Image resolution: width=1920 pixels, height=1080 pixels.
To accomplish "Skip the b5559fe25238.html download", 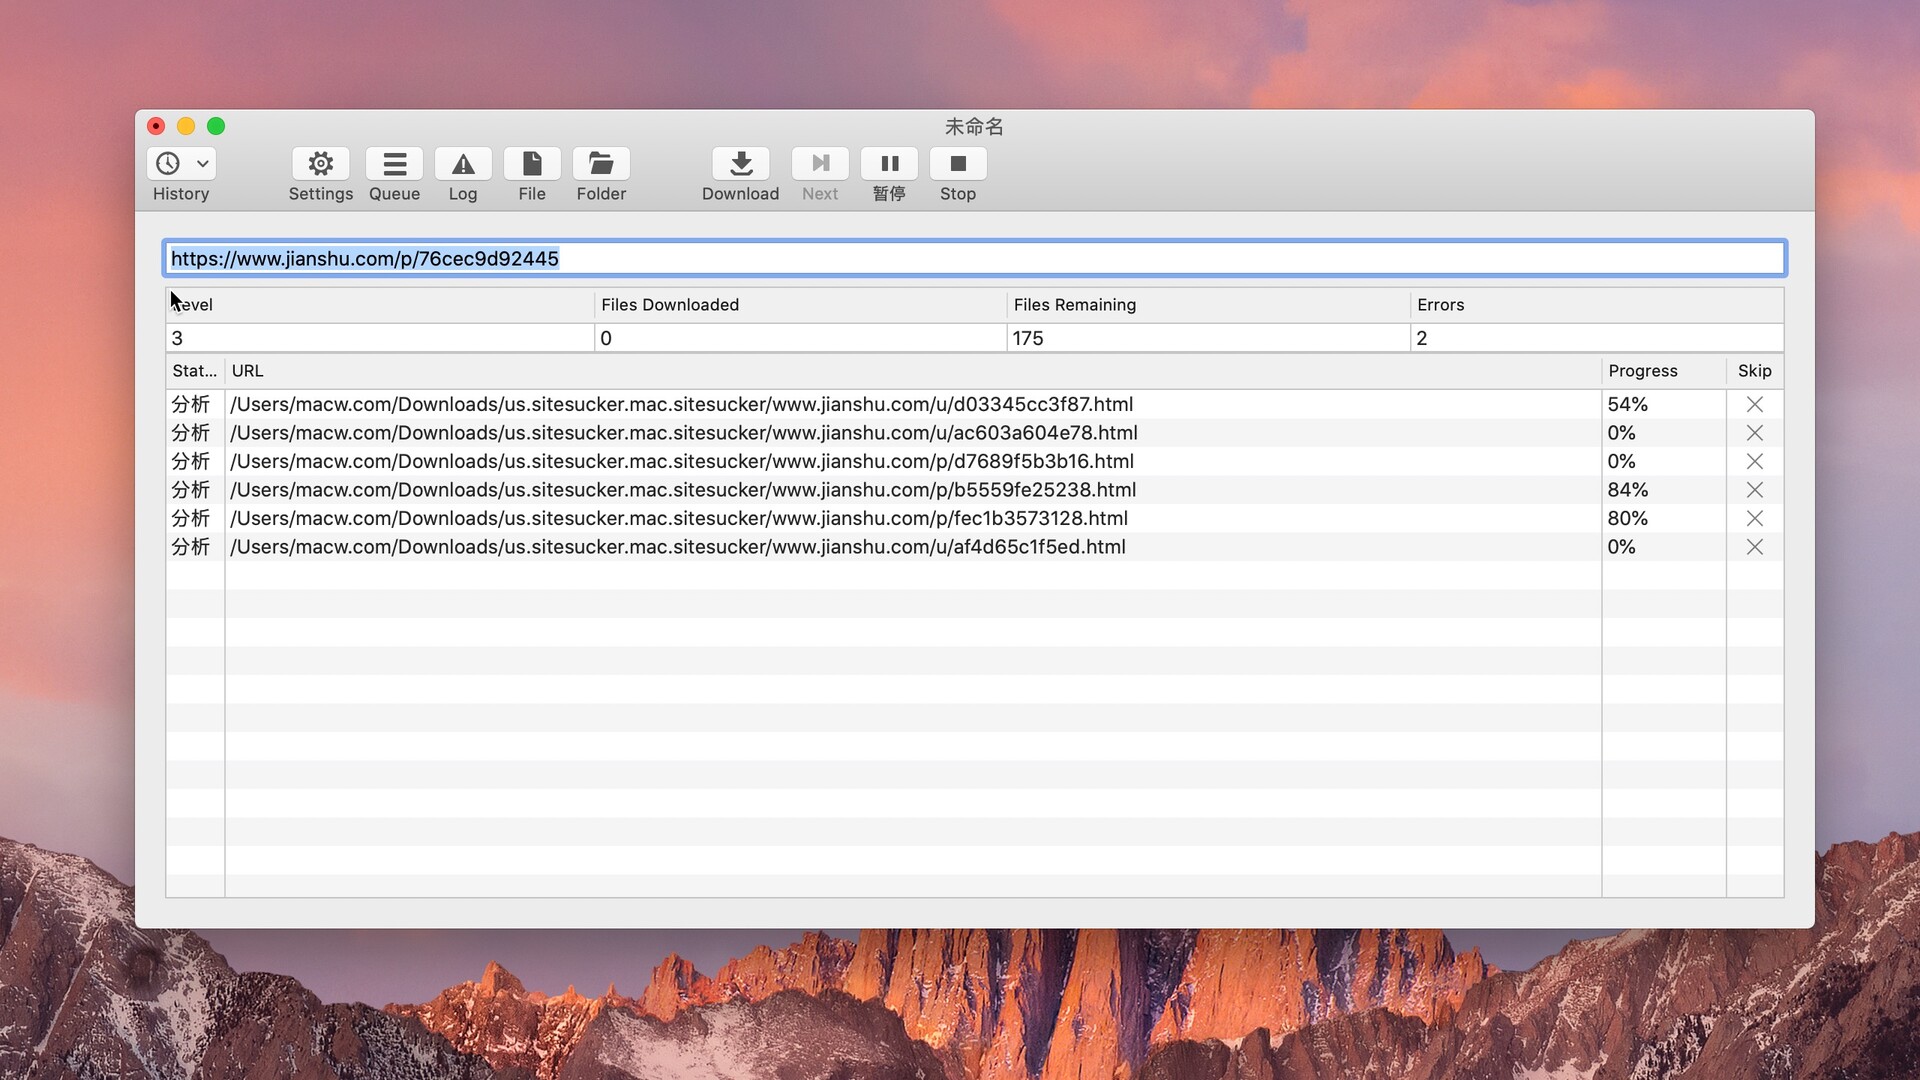I will pyautogui.click(x=1753, y=489).
